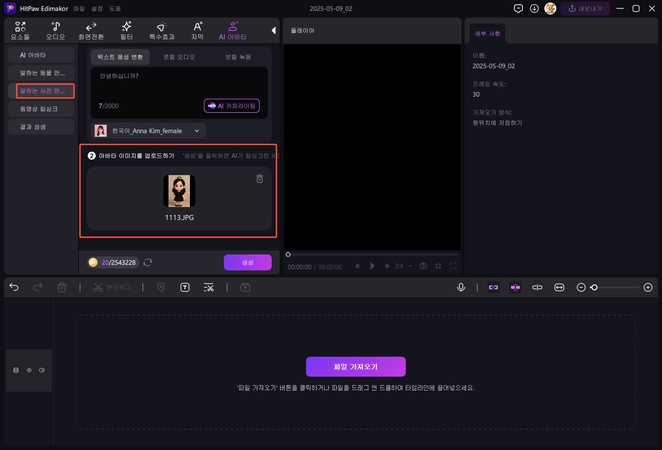The width and height of the screenshot is (662, 450).
Task: Click the purple 생성 generate button
Action: 247,262
